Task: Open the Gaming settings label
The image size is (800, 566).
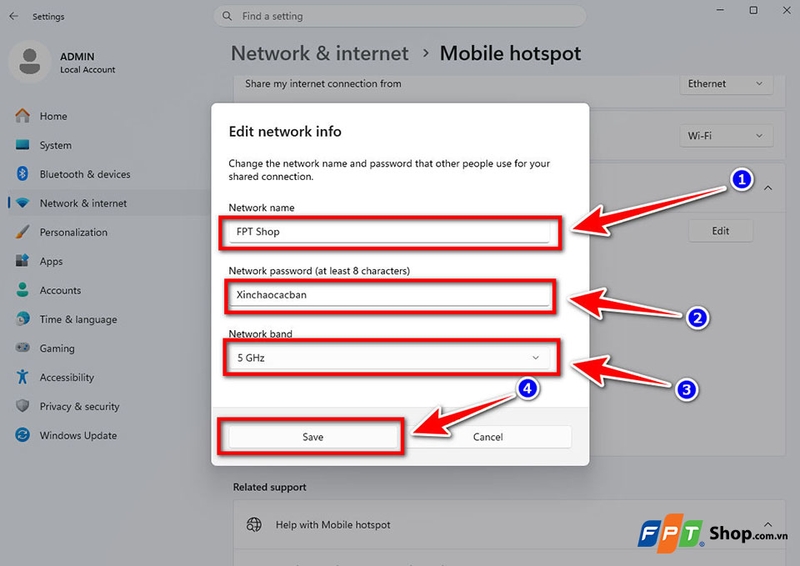Action: (57, 349)
